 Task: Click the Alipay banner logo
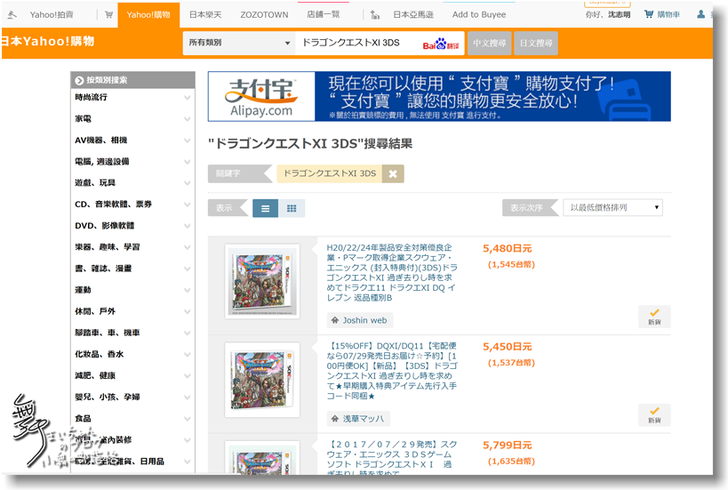[x=261, y=97]
